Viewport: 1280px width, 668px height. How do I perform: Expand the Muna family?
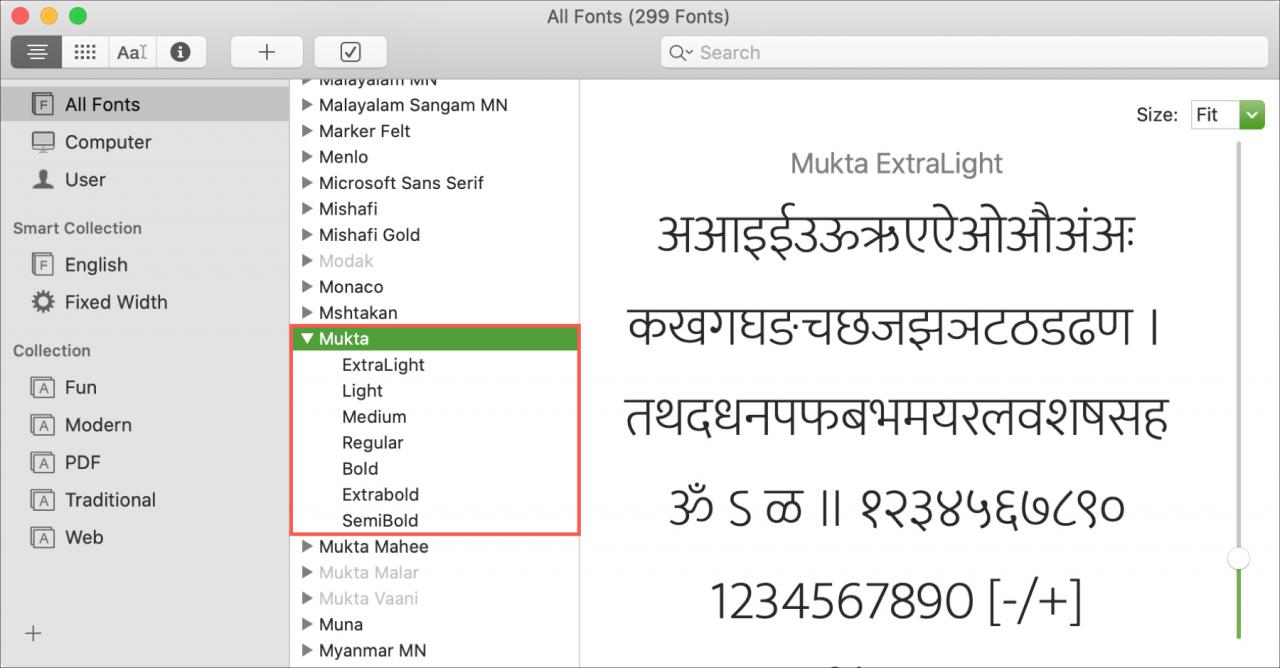coord(306,625)
